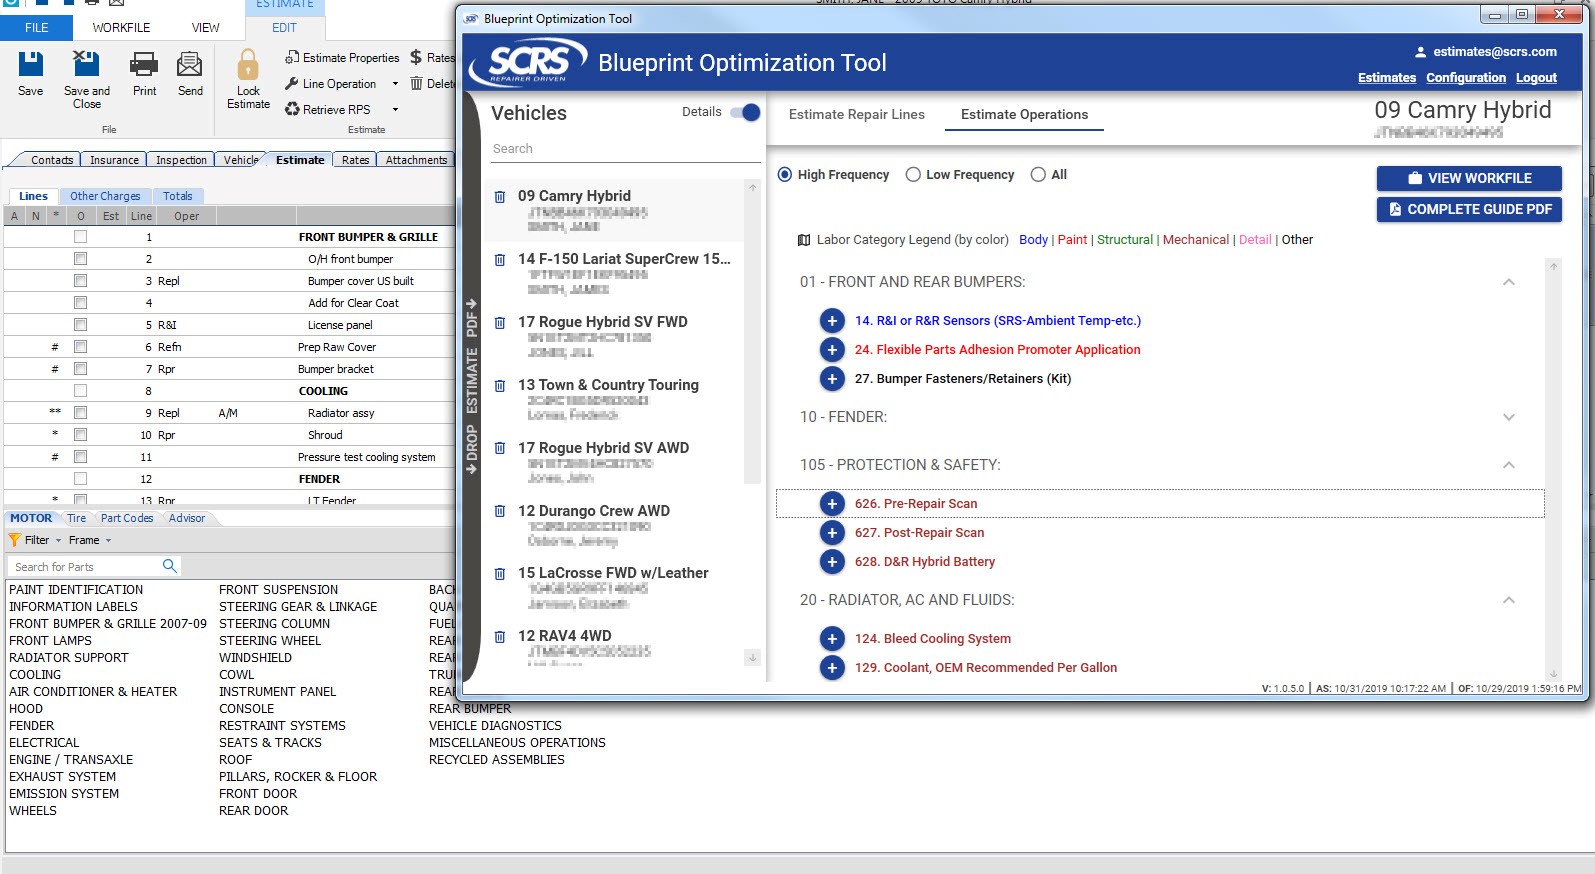1595x874 pixels.
Task: Click the VIEW WORKFILE button
Action: pos(1469,178)
